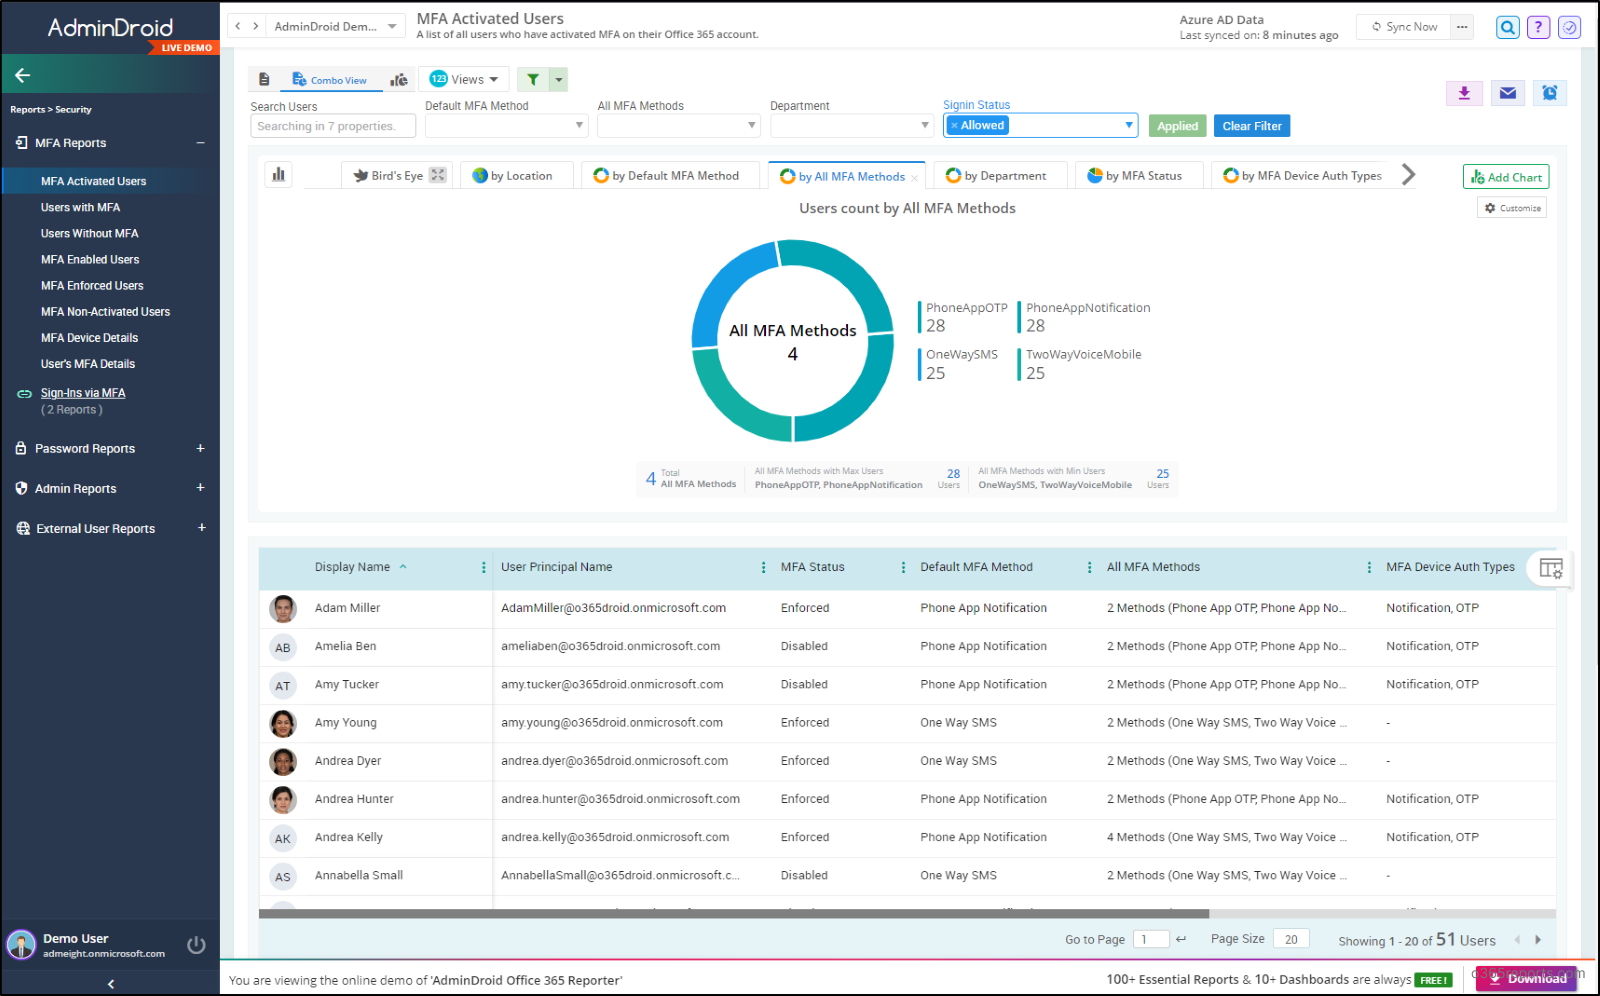The height and width of the screenshot is (996, 1600).
Task: Switch to the chart-only view icon
Action: 399,79
